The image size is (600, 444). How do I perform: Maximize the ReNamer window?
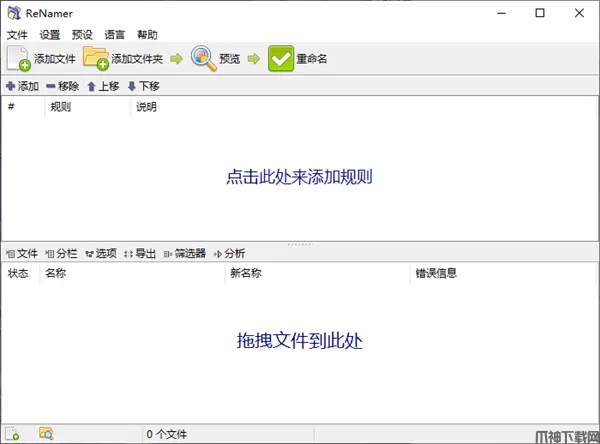[540, 13]
